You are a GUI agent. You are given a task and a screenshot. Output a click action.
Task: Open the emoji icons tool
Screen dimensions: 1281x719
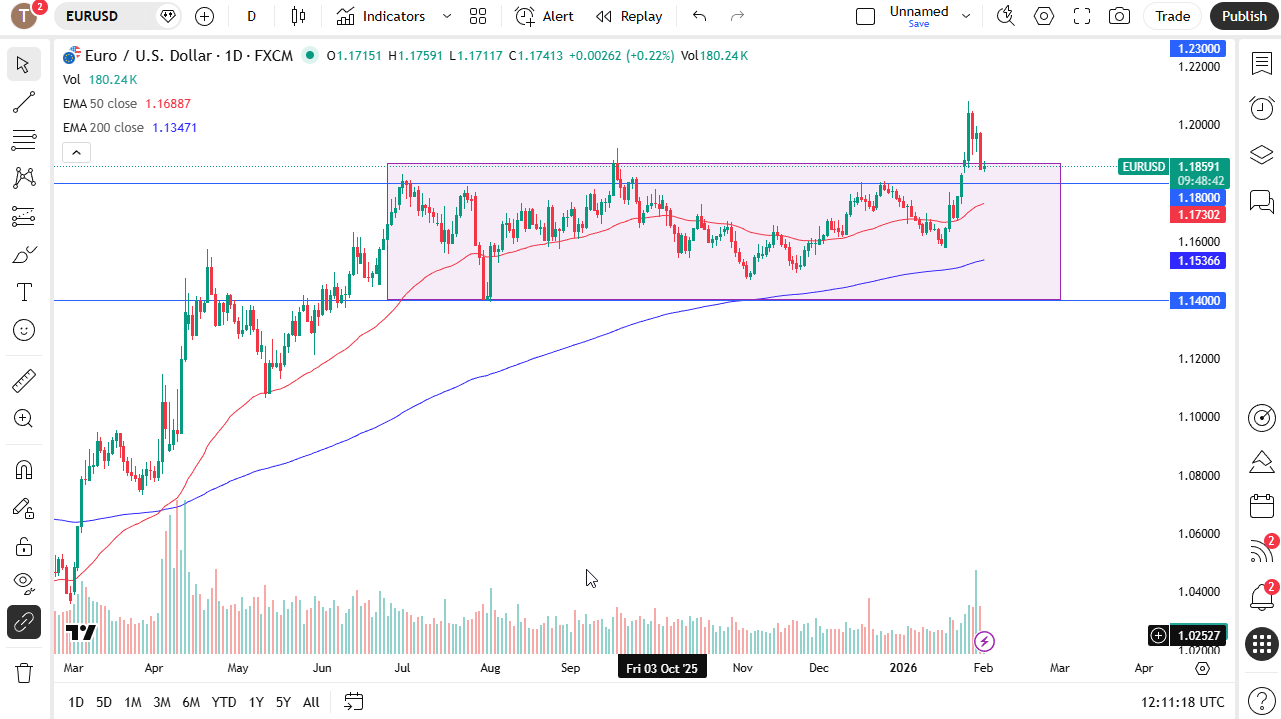[24, 330]
